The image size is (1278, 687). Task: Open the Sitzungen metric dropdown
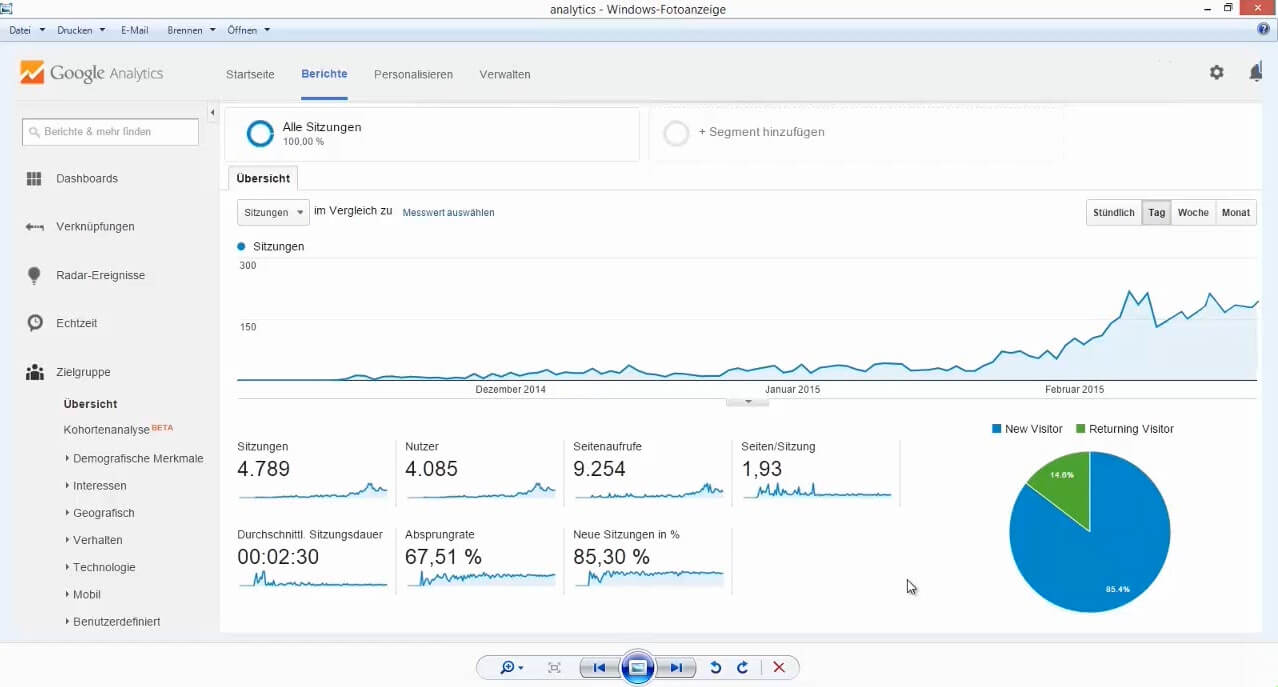273,212
